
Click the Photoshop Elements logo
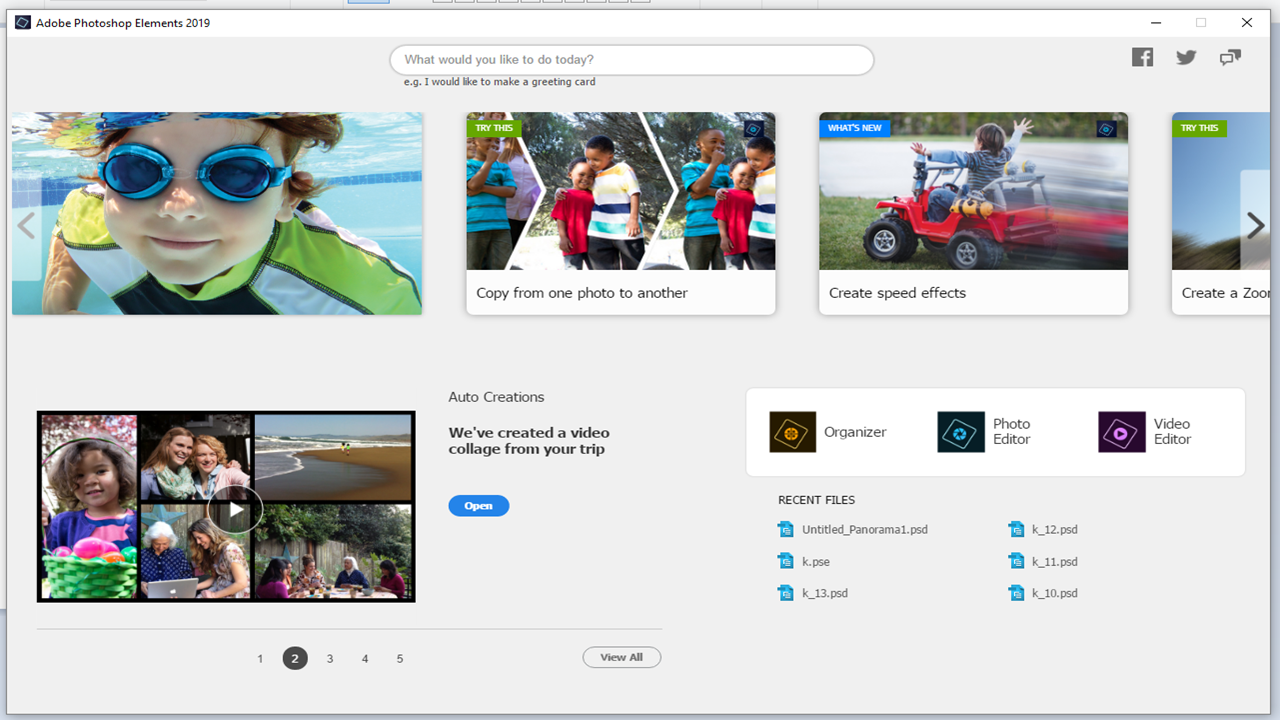click(22, 22)
